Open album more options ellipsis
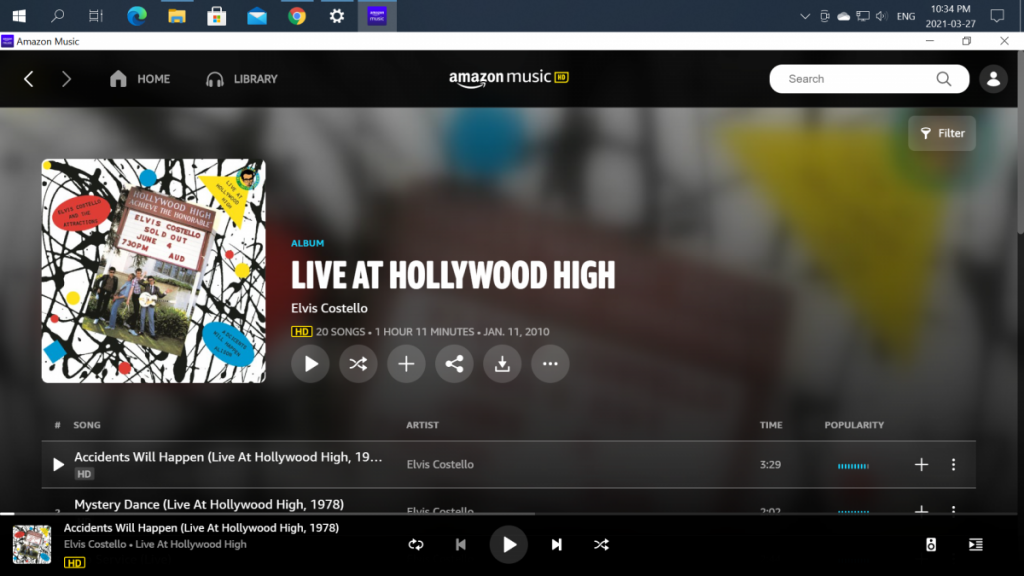The height and width of the screenshot is (576, 1024). tap(550, 364)
